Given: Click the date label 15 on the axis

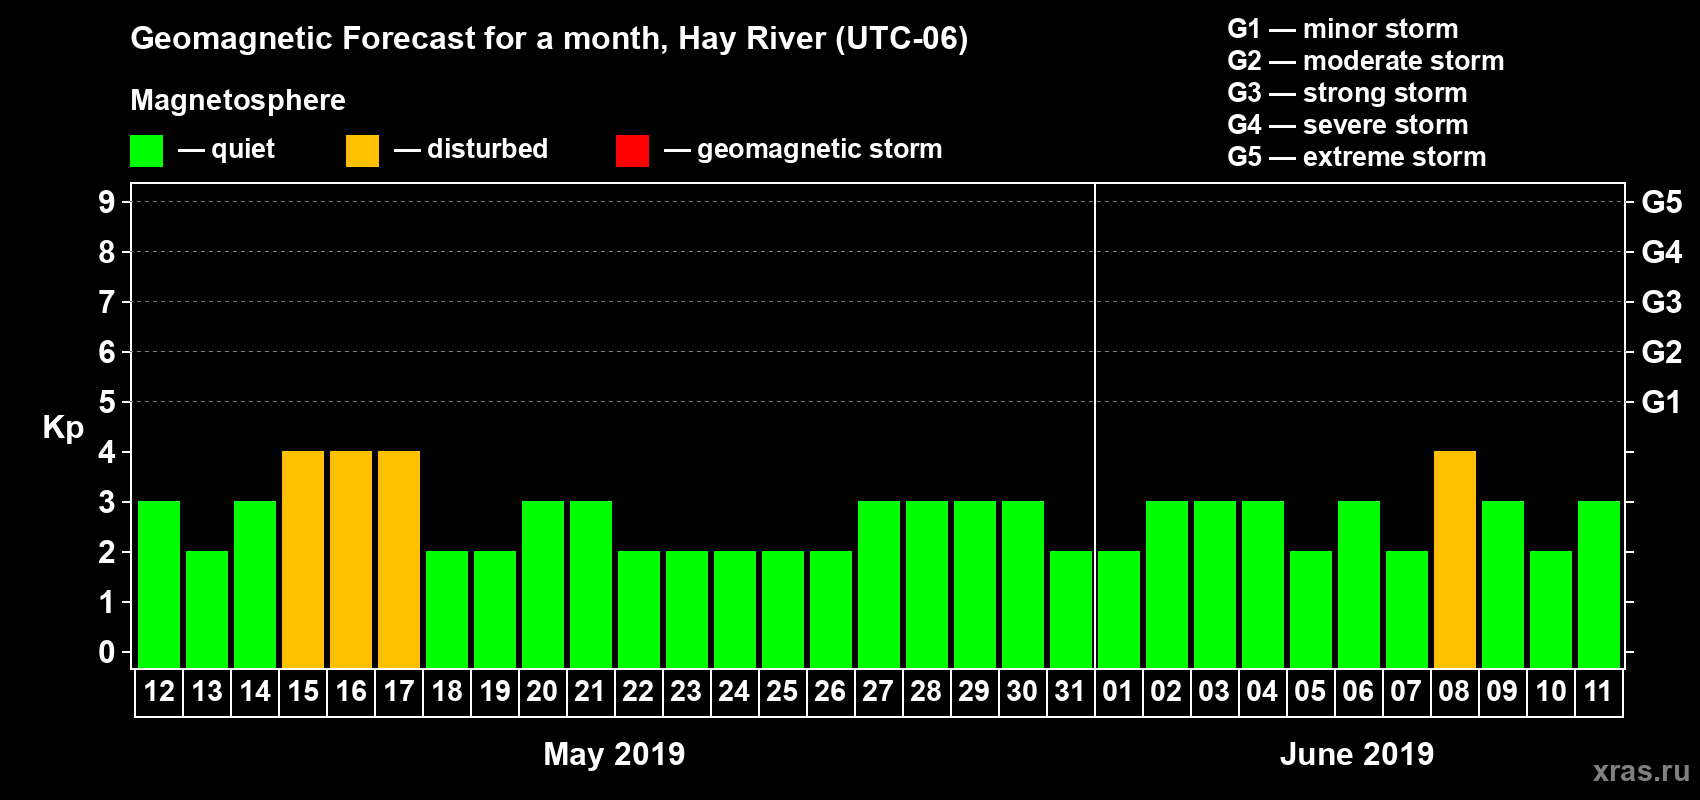Looking at the screenshot, I should click(303, 691).
